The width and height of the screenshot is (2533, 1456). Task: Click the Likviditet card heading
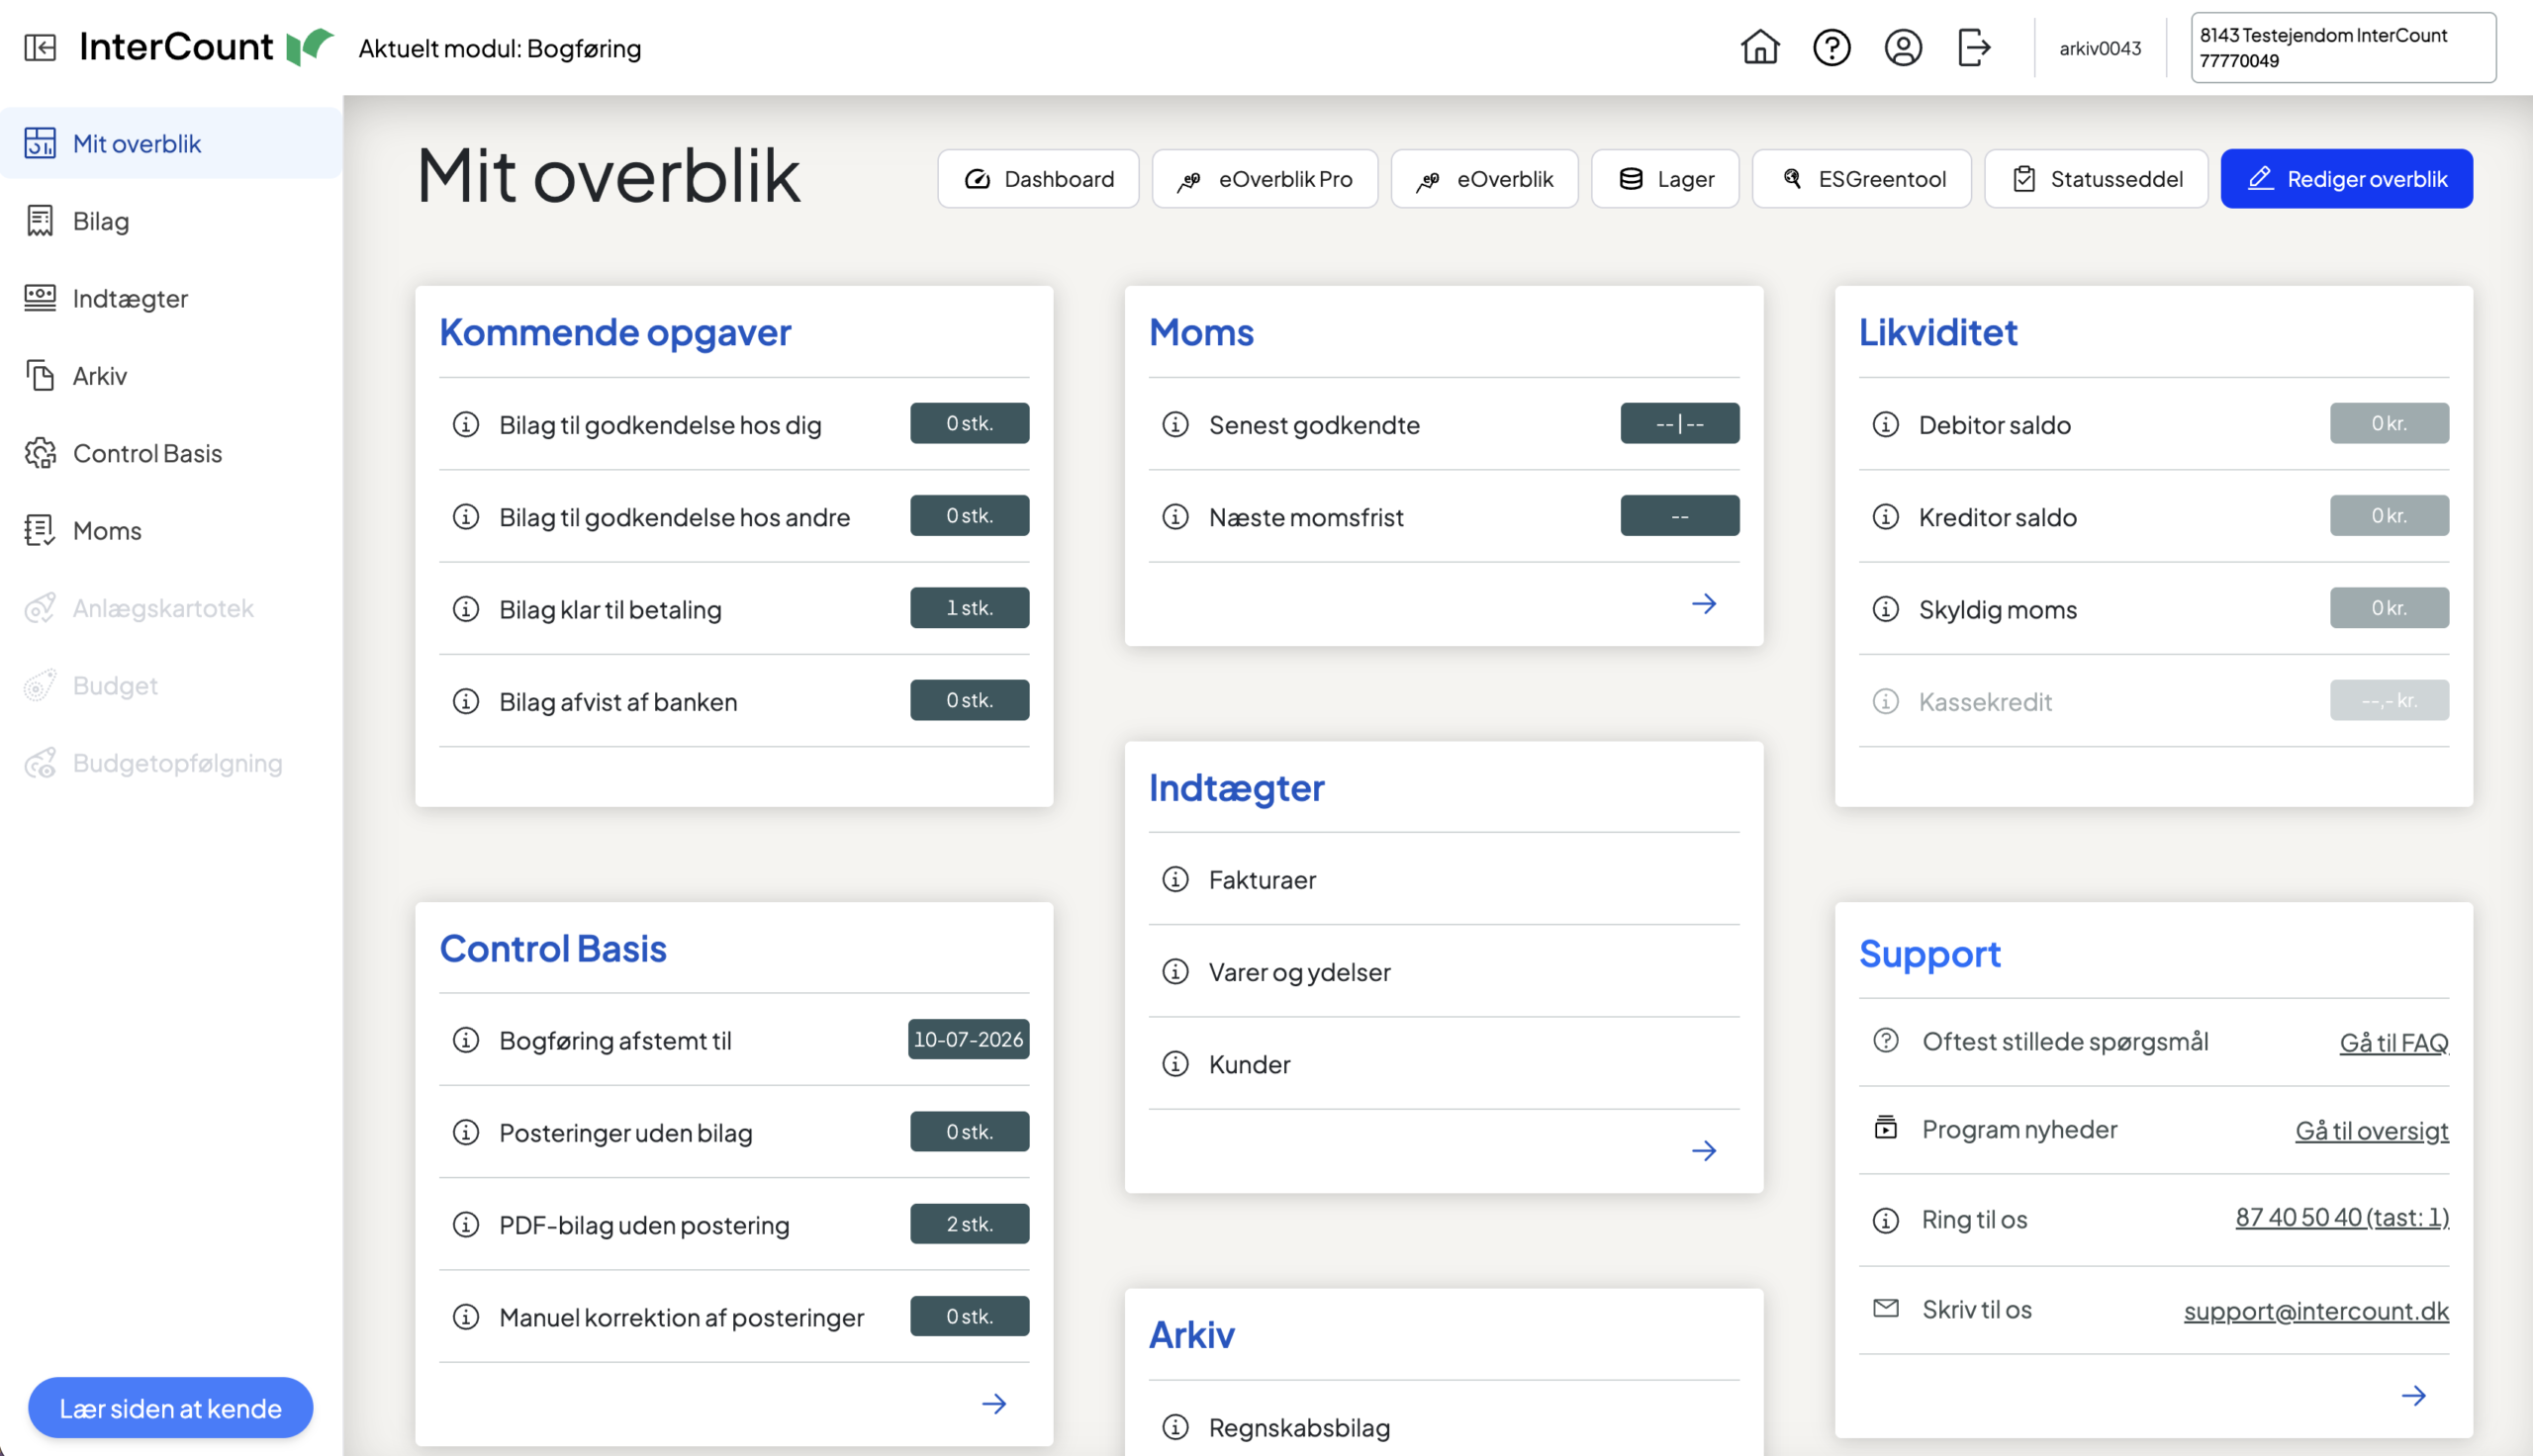coord(1938,331)
